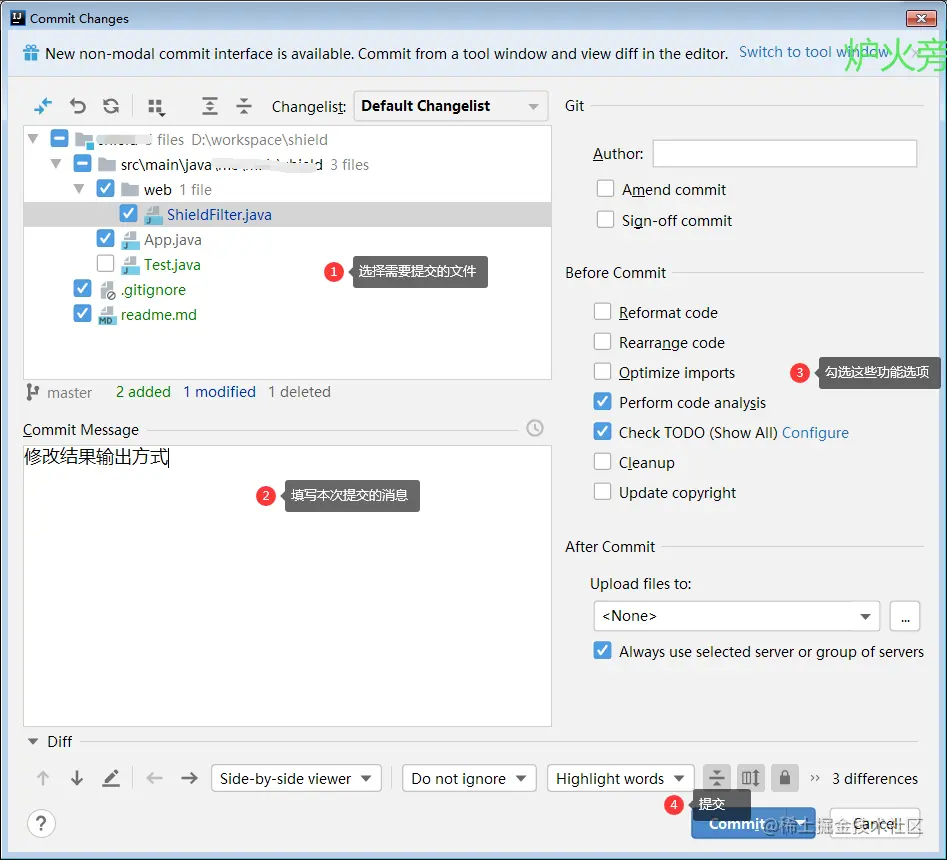Uncheck Always use selected server checkbox
Viewport: 947px width, 860px height.
[x=602, y=650]
